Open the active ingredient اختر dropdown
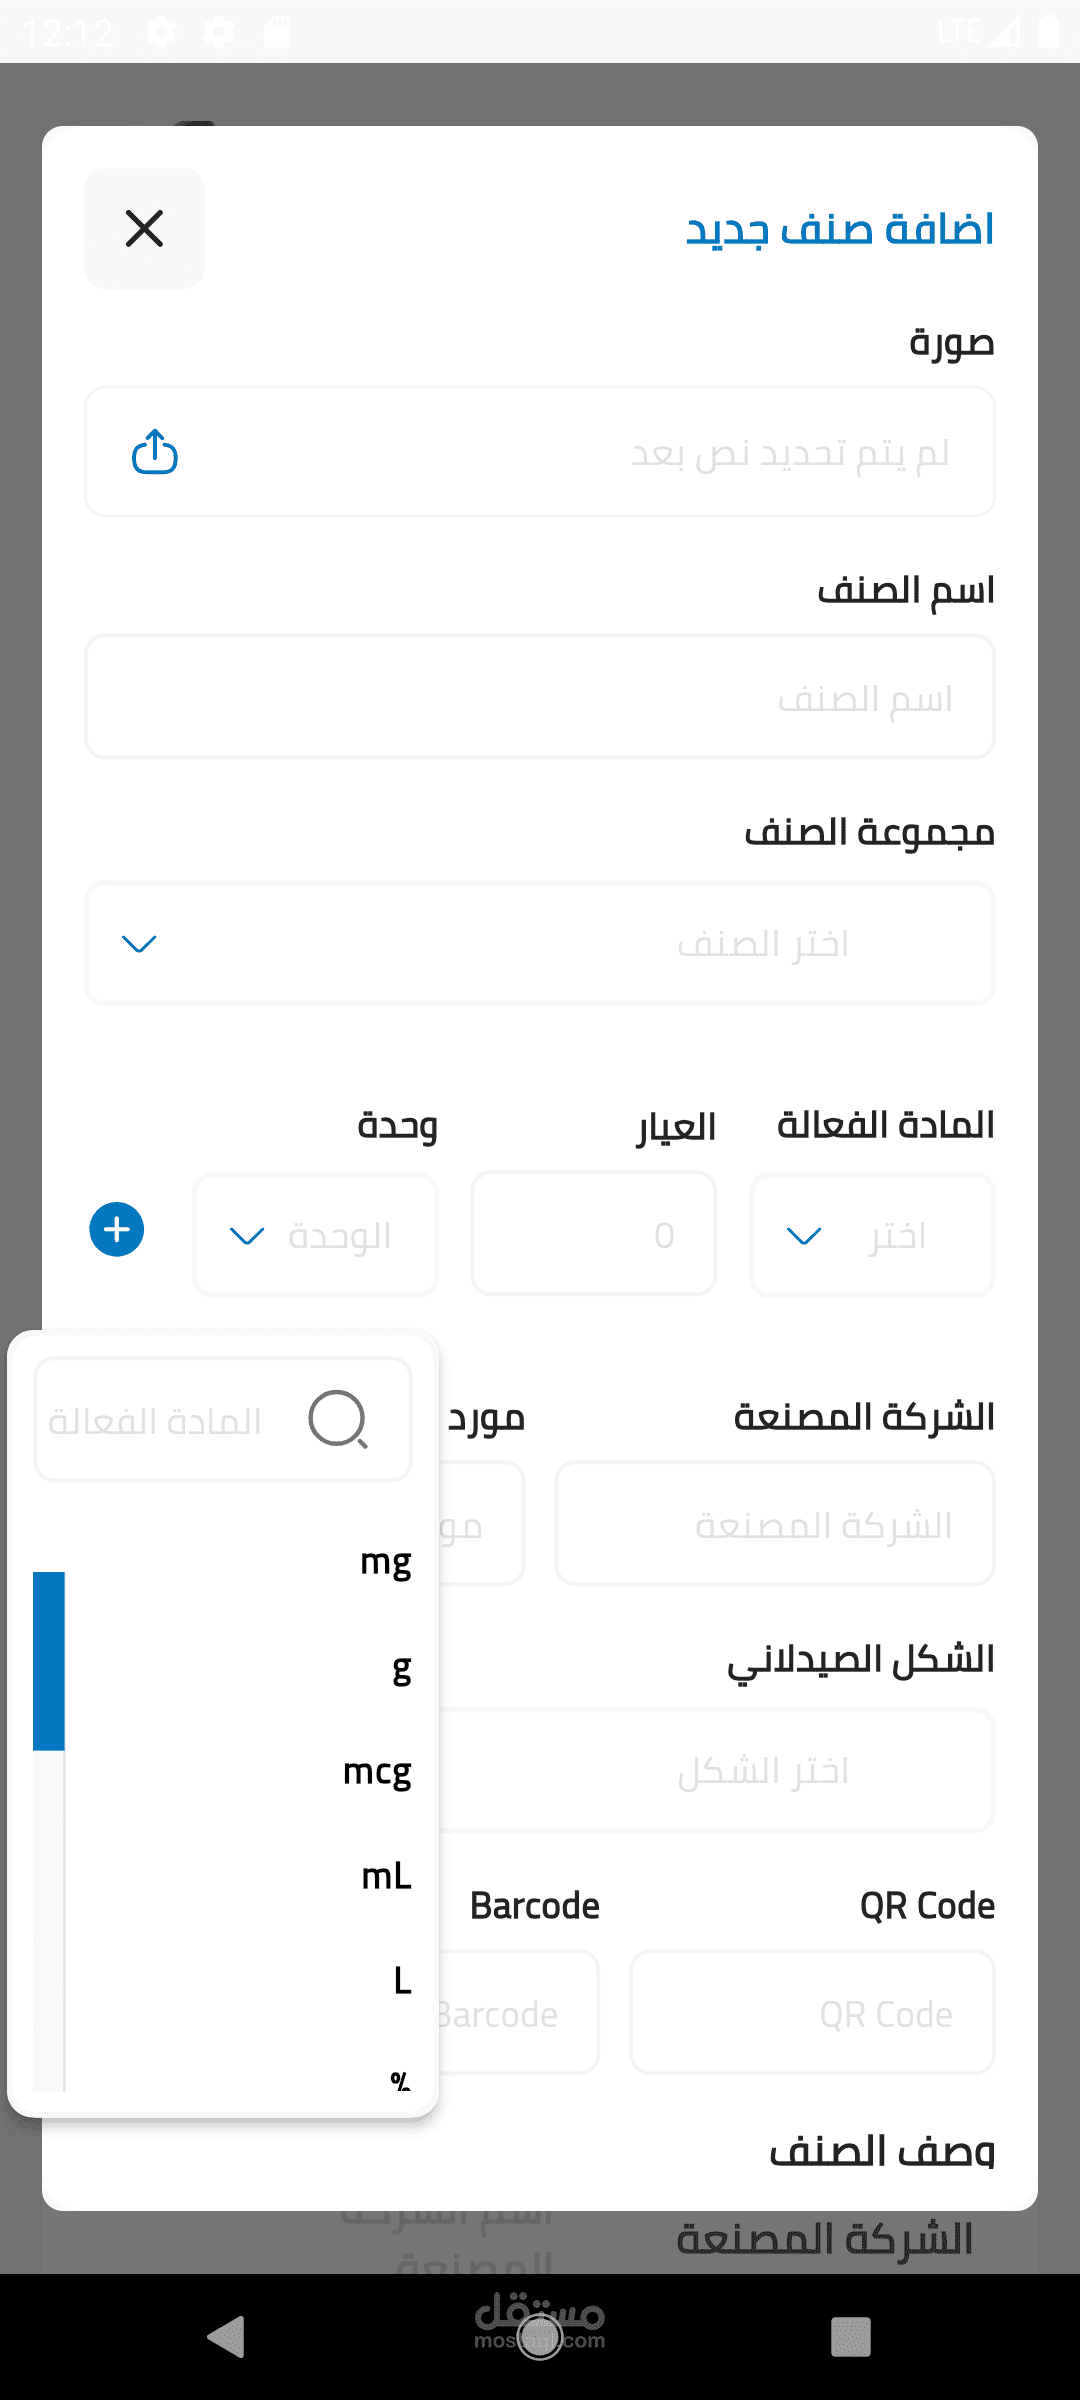This screenshot has width=1080, height=2400. click(x=872, y=1235)
